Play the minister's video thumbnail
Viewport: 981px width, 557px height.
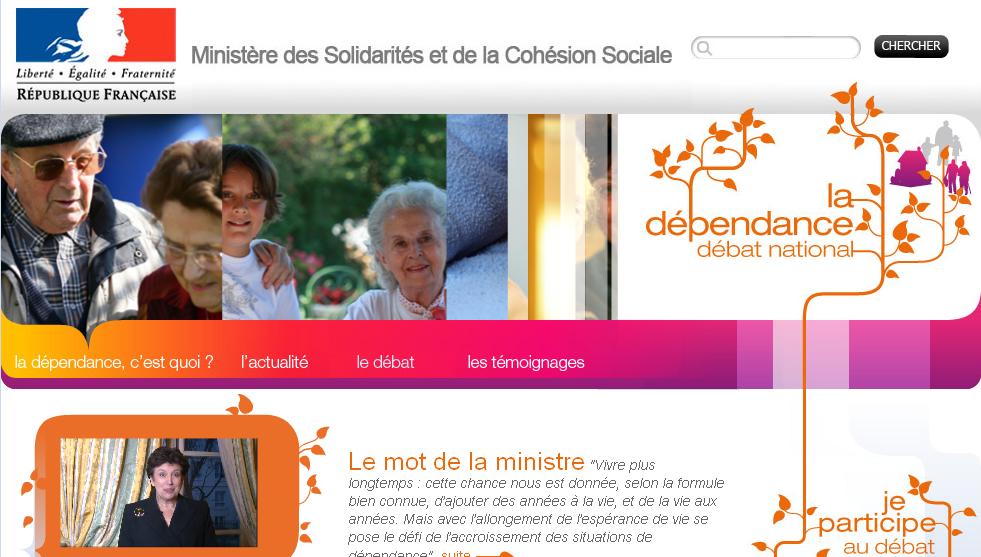(158, 492)
